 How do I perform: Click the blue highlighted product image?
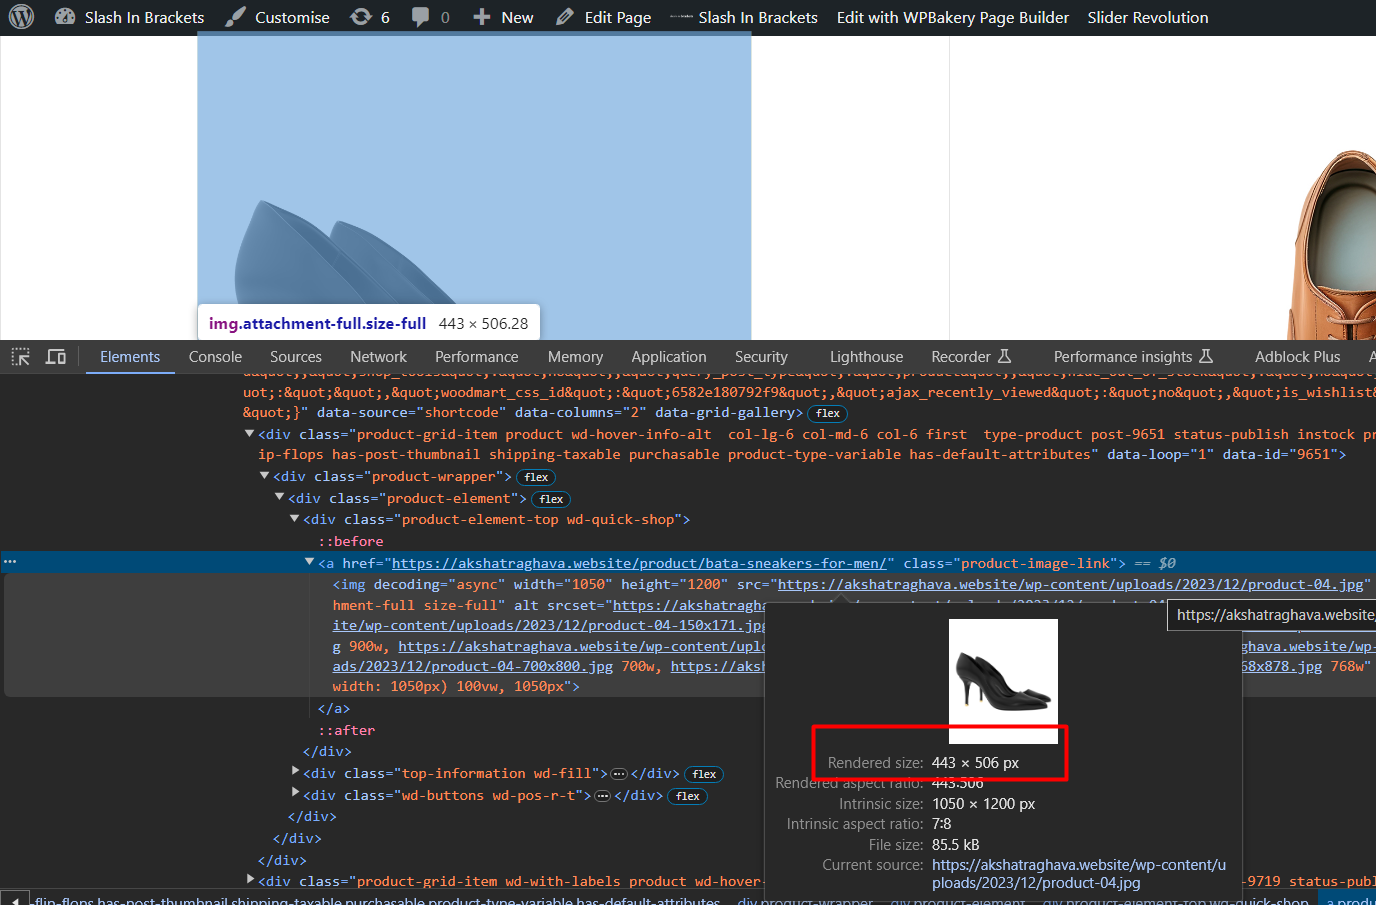(x=474, y=186)
